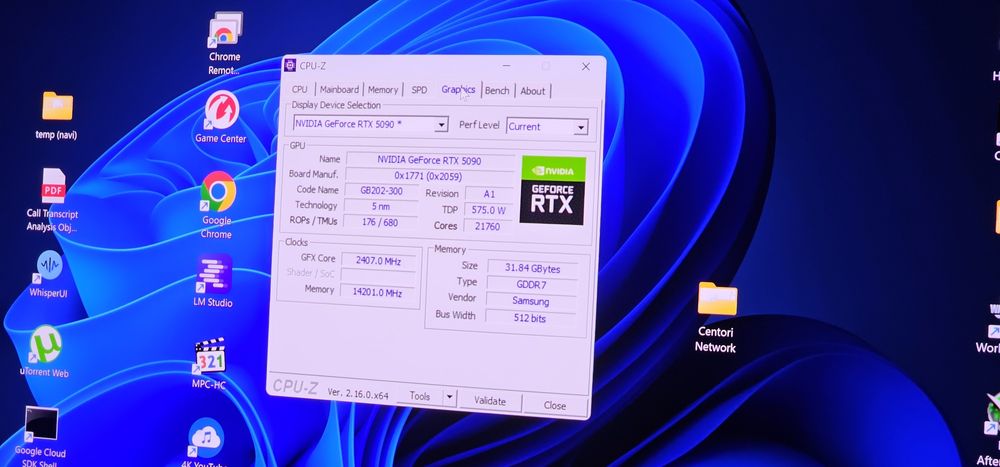Open the SPD tab

tap(419, 90)
